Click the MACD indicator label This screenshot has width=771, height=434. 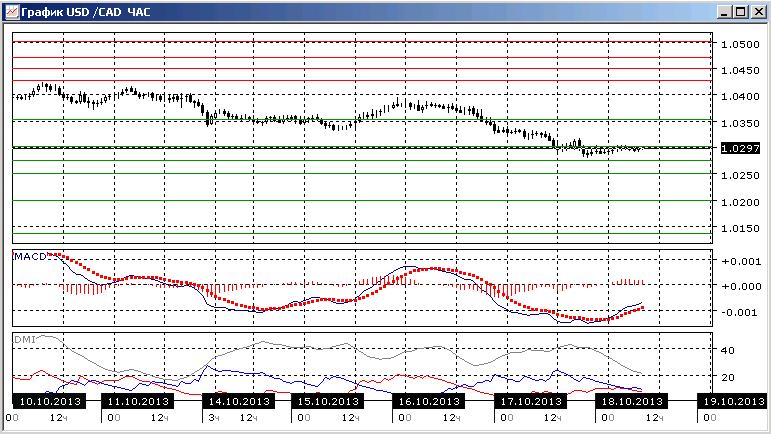click(30, 256)
